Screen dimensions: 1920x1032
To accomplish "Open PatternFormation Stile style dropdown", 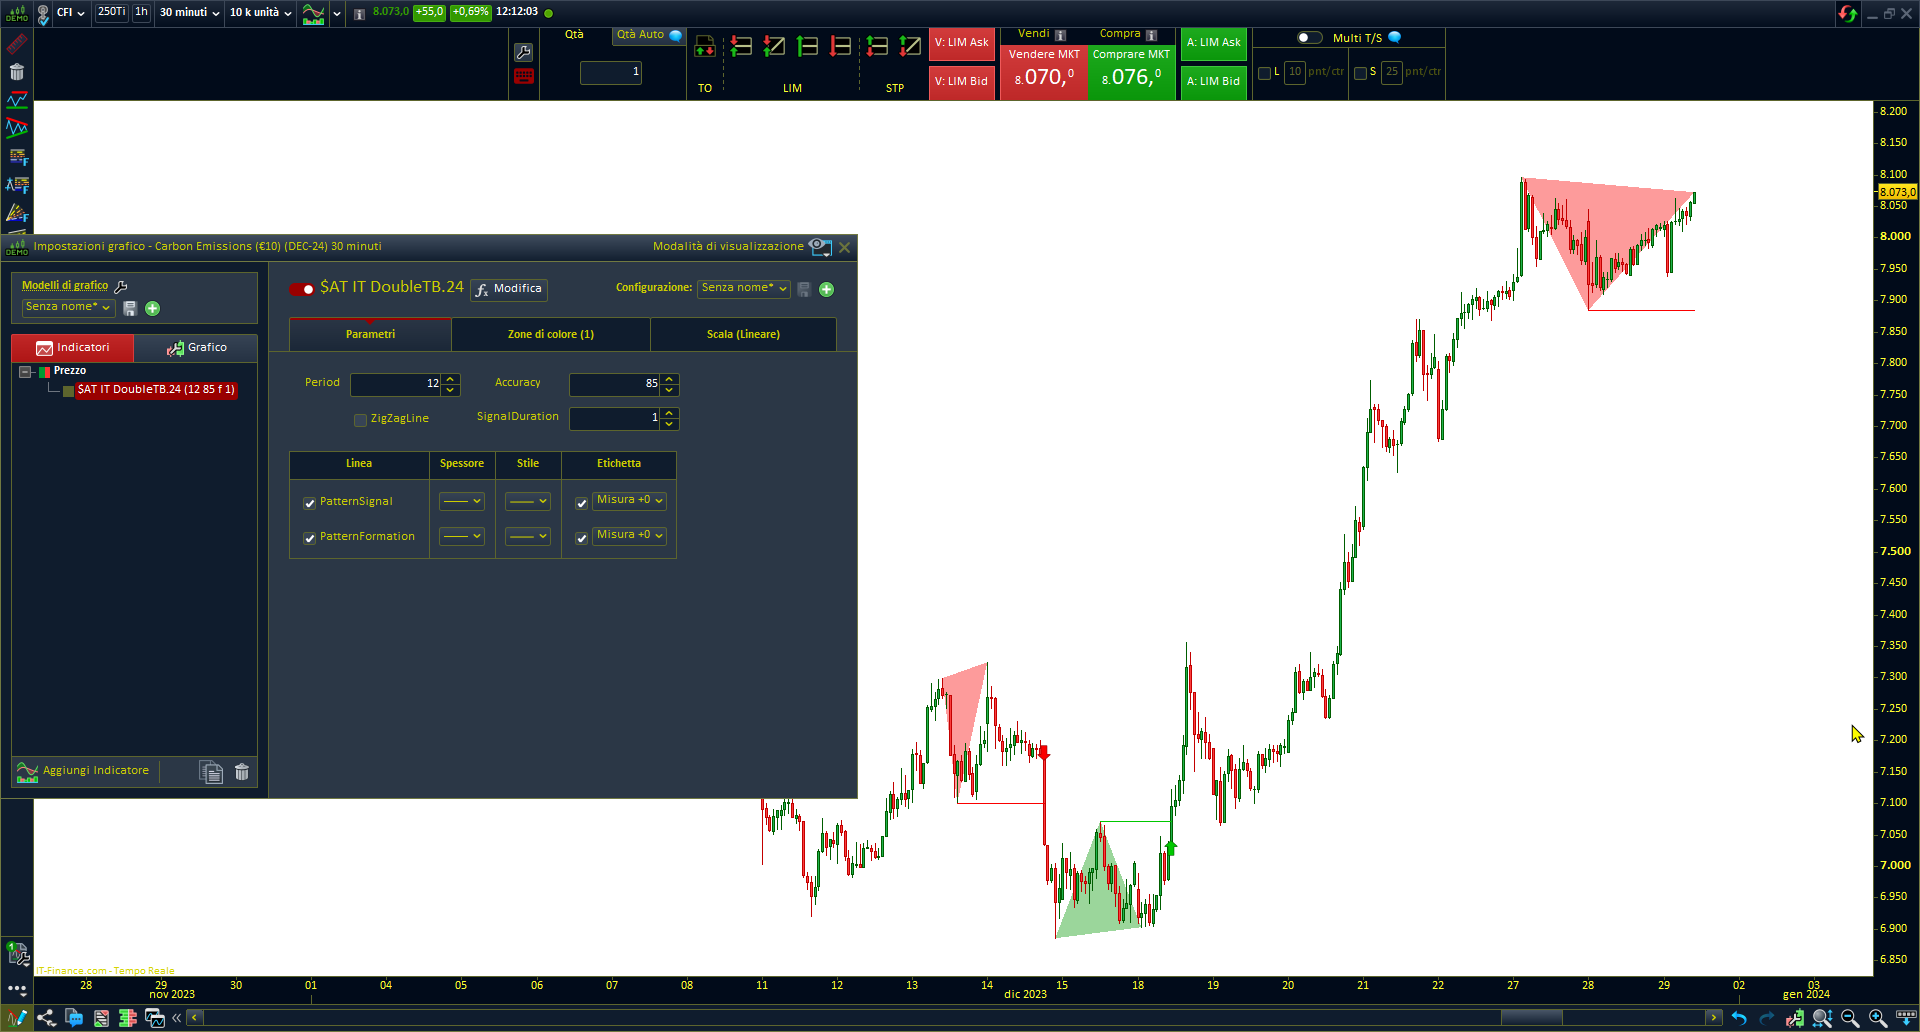I will tap(528, 536).
